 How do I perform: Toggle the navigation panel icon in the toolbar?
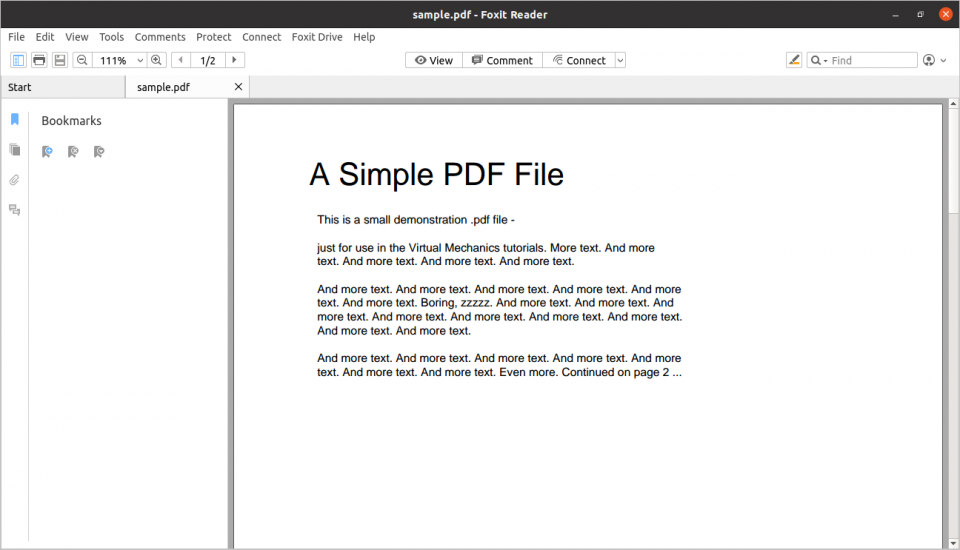click(18, 60)
